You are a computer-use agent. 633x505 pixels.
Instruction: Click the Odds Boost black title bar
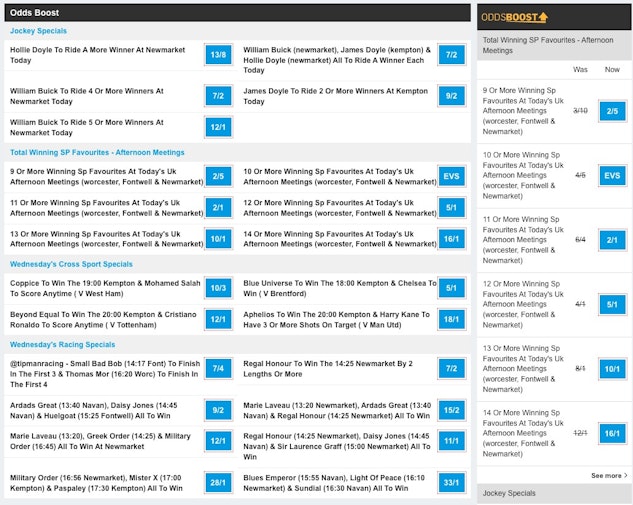coord(236,12)
